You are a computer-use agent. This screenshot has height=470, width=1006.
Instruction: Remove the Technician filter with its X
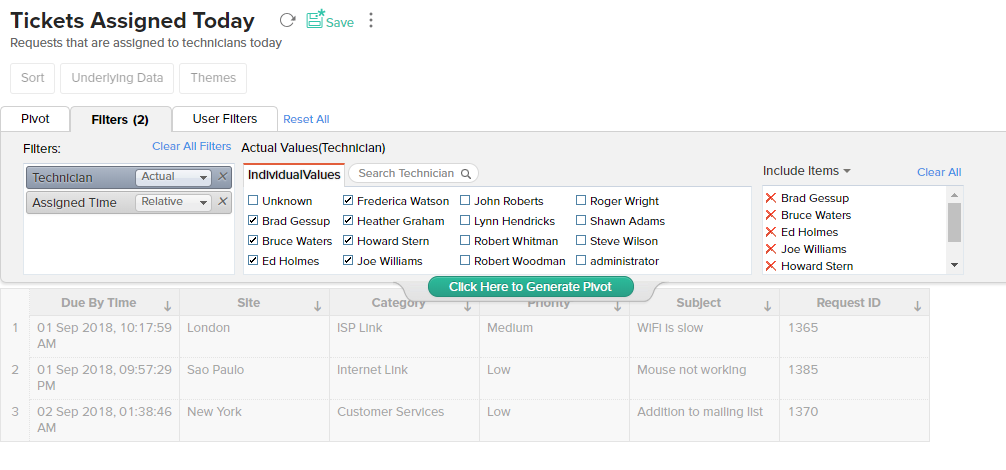(x=223, y=177)
